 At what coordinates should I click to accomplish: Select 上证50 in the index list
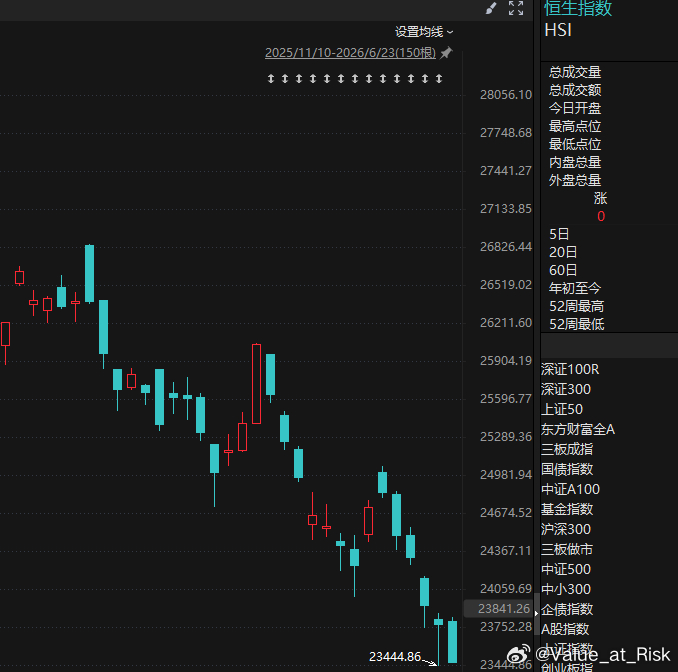562,409
